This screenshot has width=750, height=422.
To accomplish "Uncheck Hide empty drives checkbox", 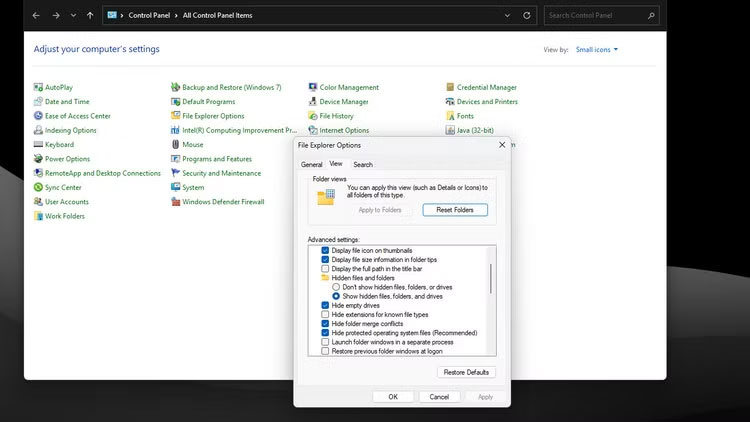I will click(x=325, y=305).
